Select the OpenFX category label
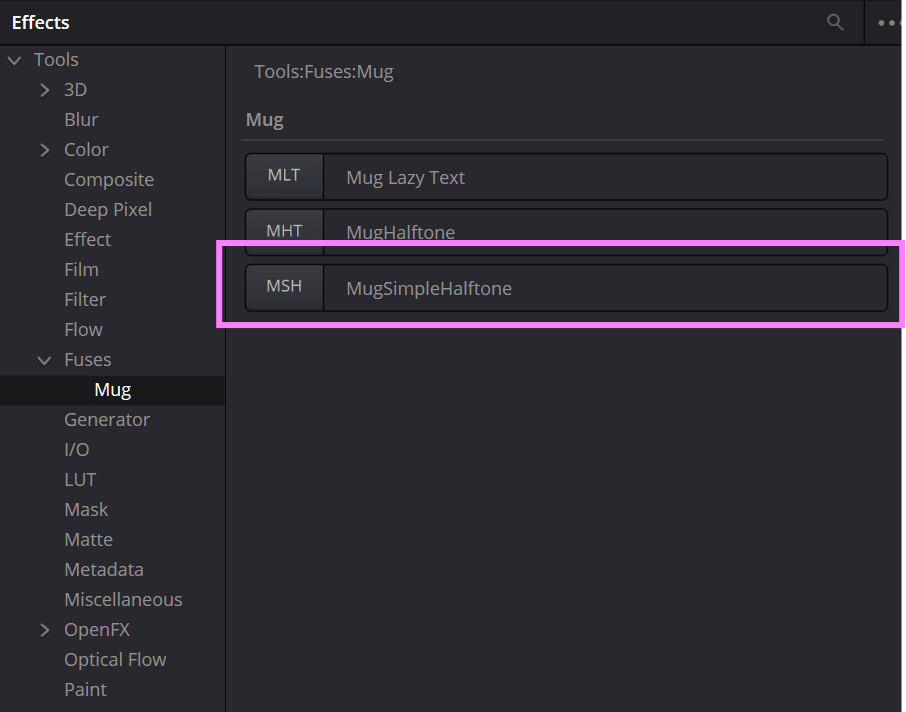 pyautogui.click(x=97, y=630)
